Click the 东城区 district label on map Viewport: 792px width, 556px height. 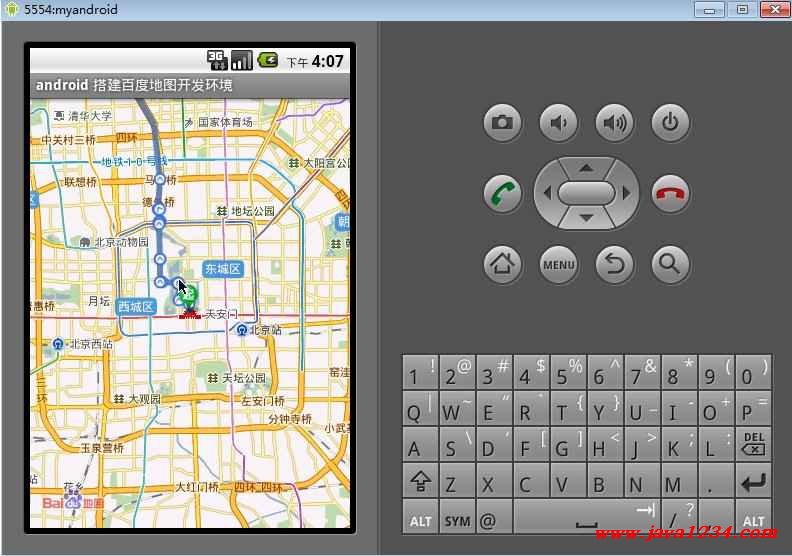tap(223, 269)
